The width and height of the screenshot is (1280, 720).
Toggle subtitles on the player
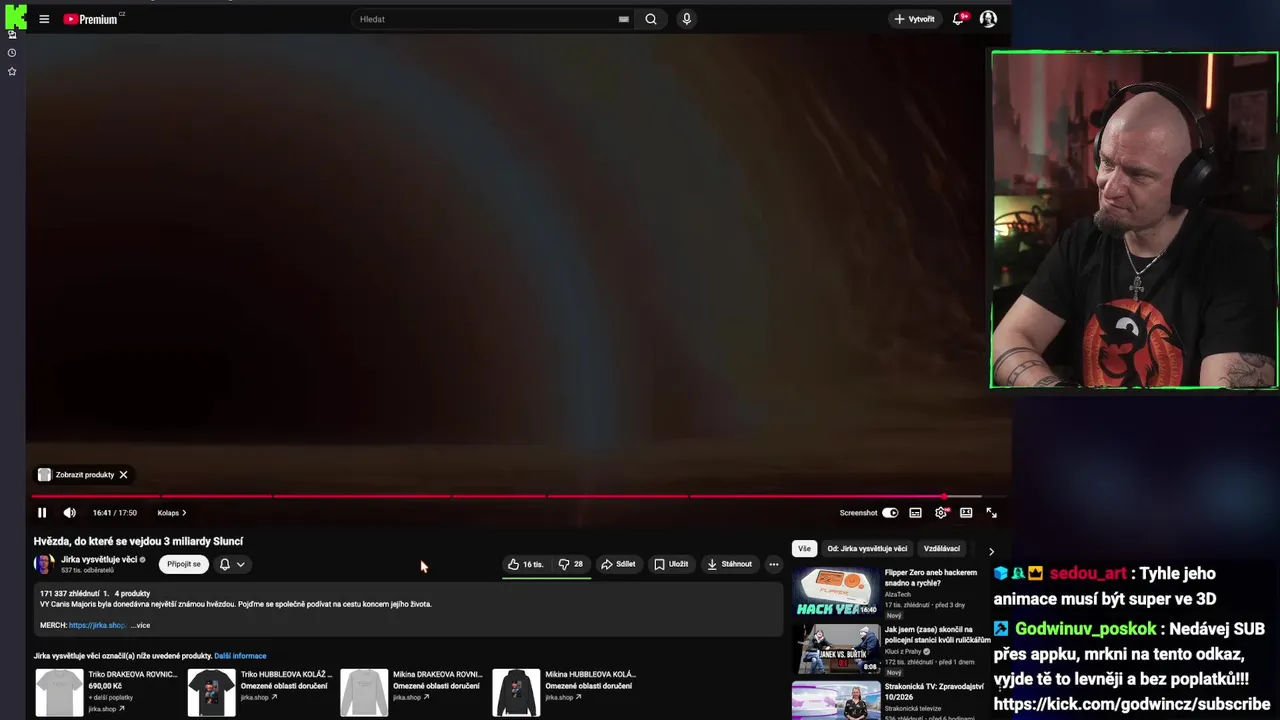click(x=915, y=513)
